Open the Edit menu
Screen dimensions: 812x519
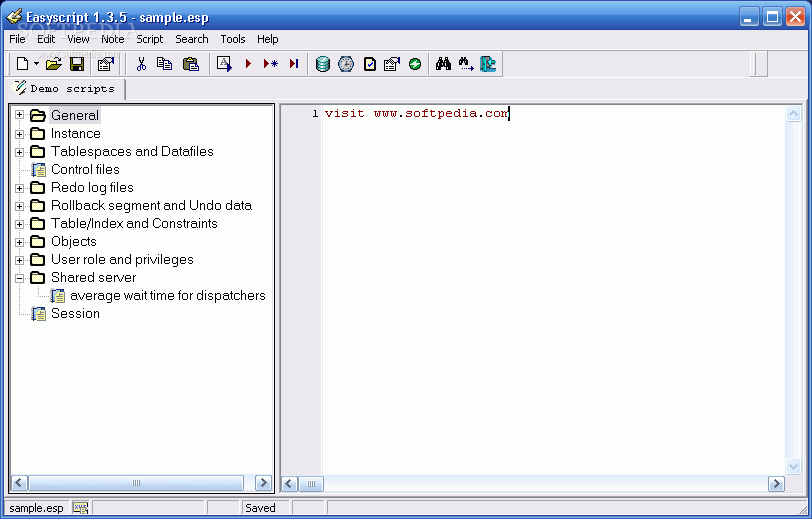[46, 39]
